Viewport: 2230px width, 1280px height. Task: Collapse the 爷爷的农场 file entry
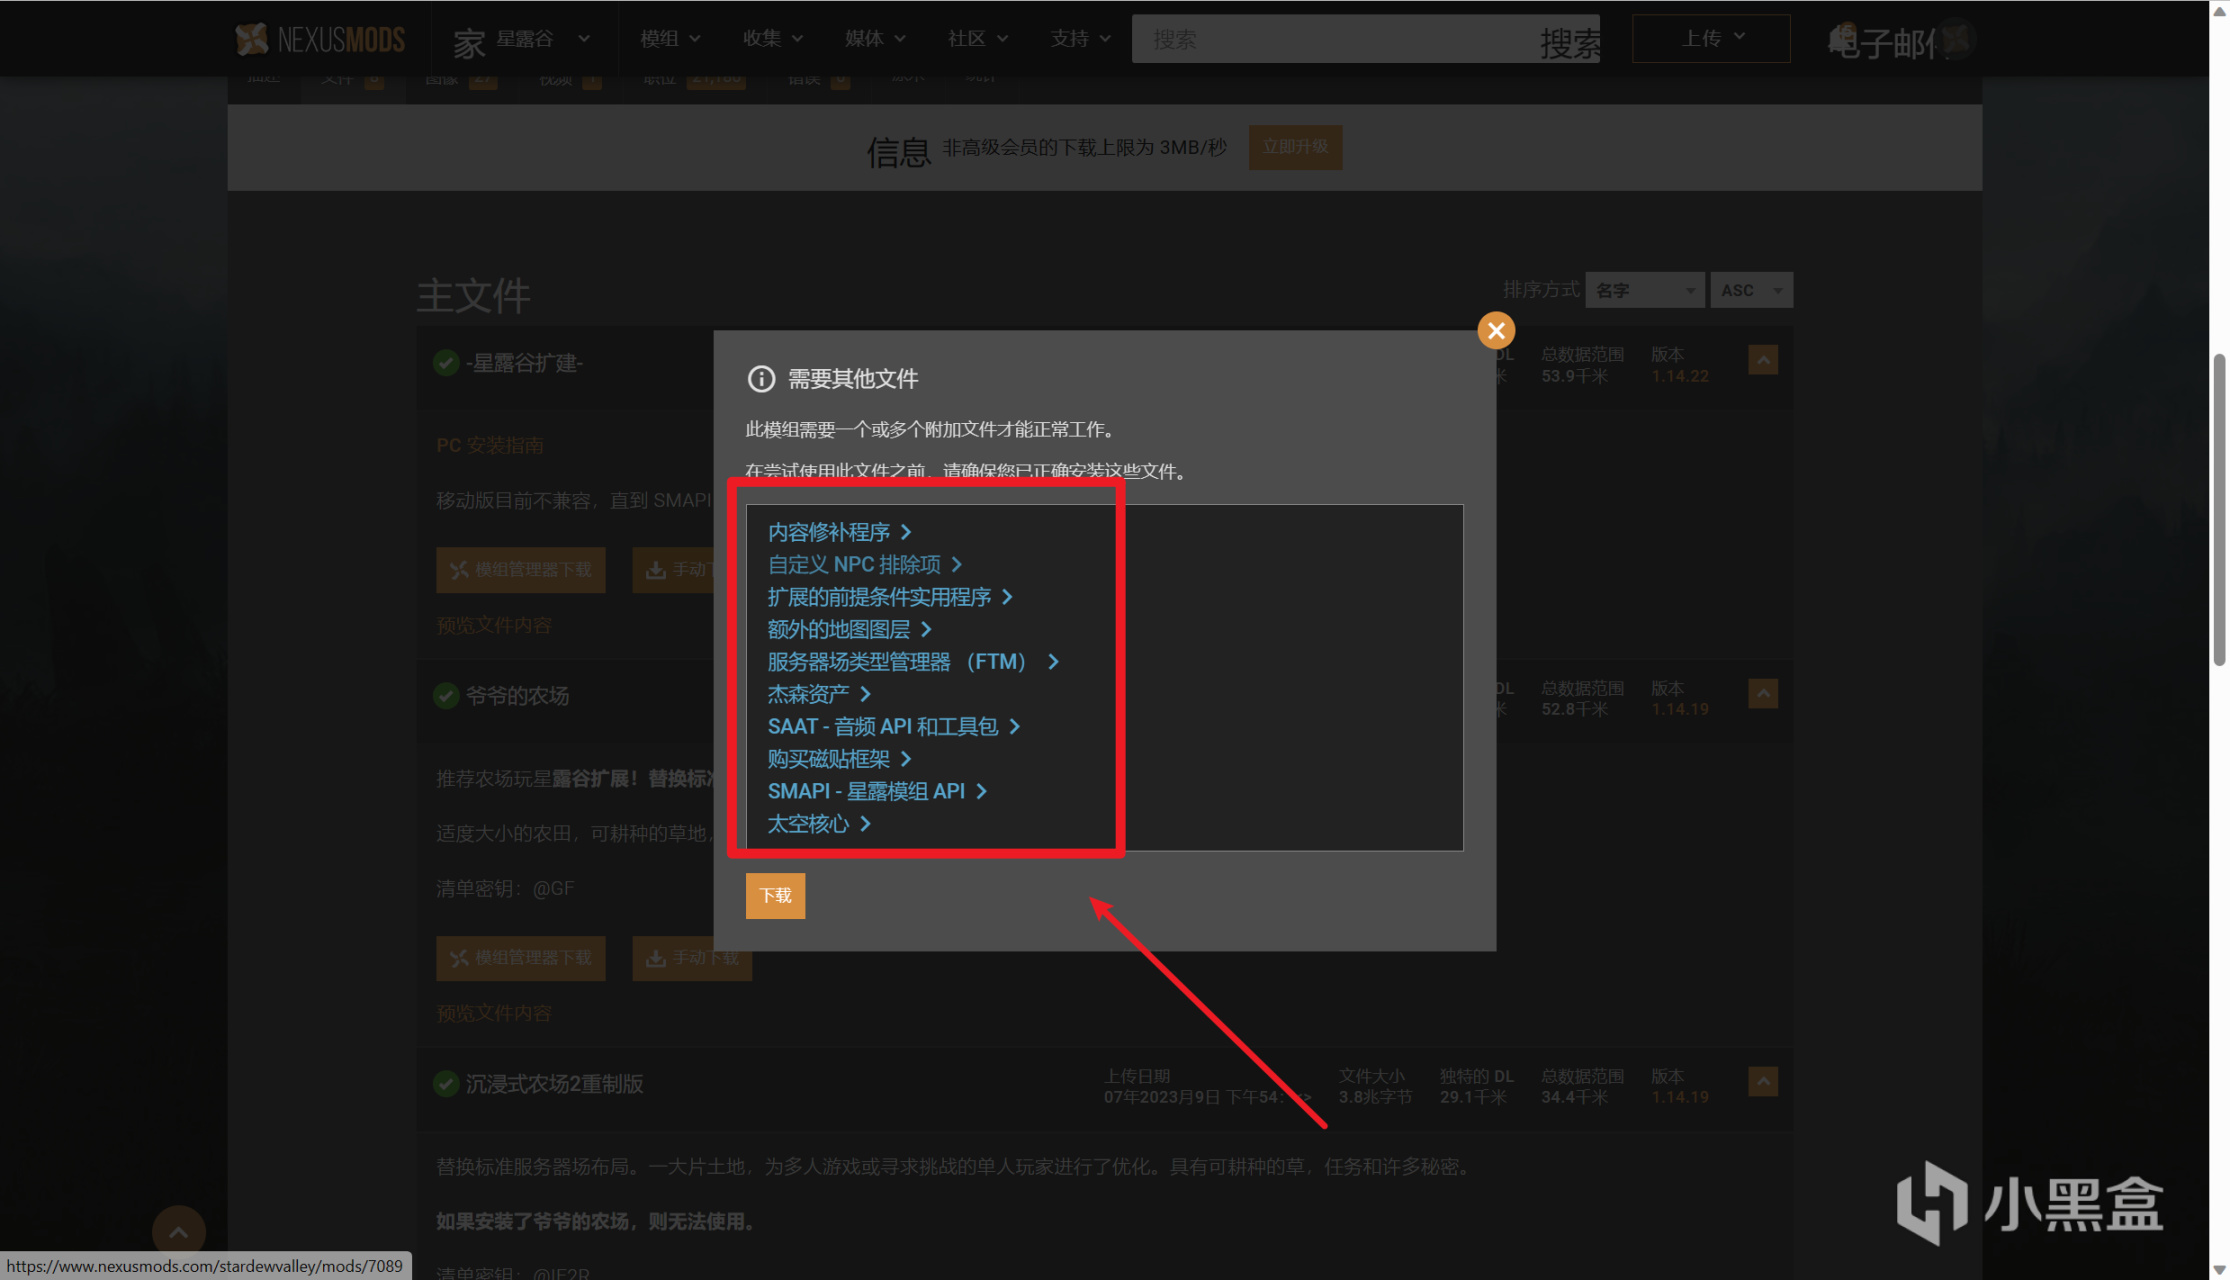(1763, 693)
